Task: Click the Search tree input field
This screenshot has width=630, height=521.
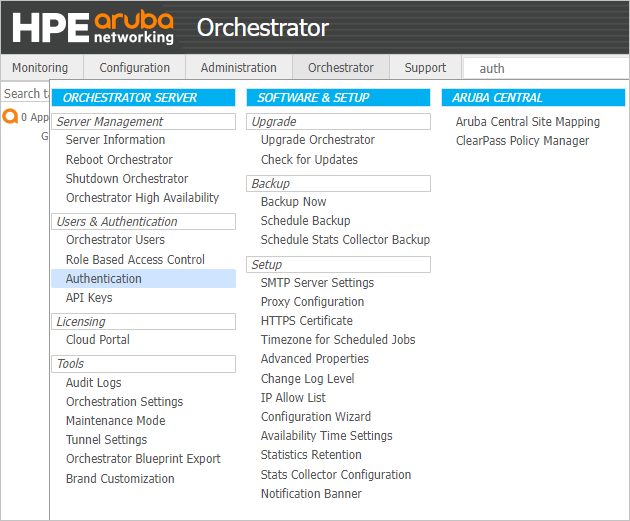Action: 25,94
